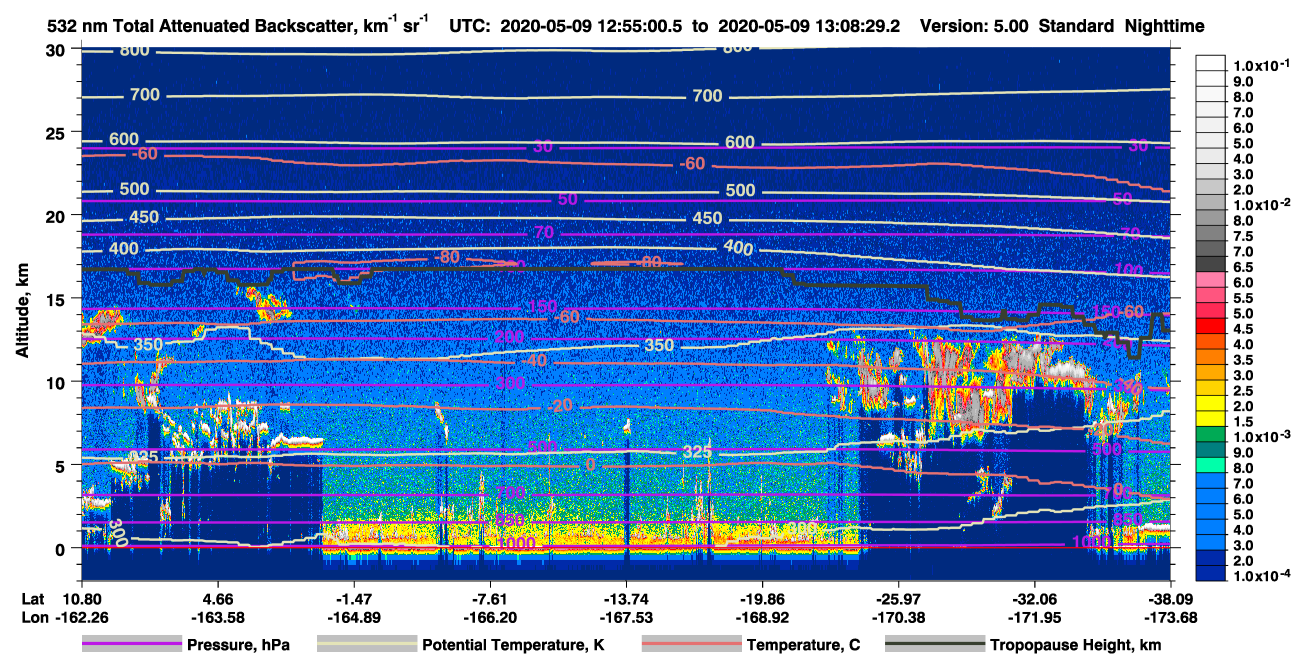Image resolution: width=1300 pixels, height=667 pixels.
Task: Click longitude value -170.38
Action: 898,616
